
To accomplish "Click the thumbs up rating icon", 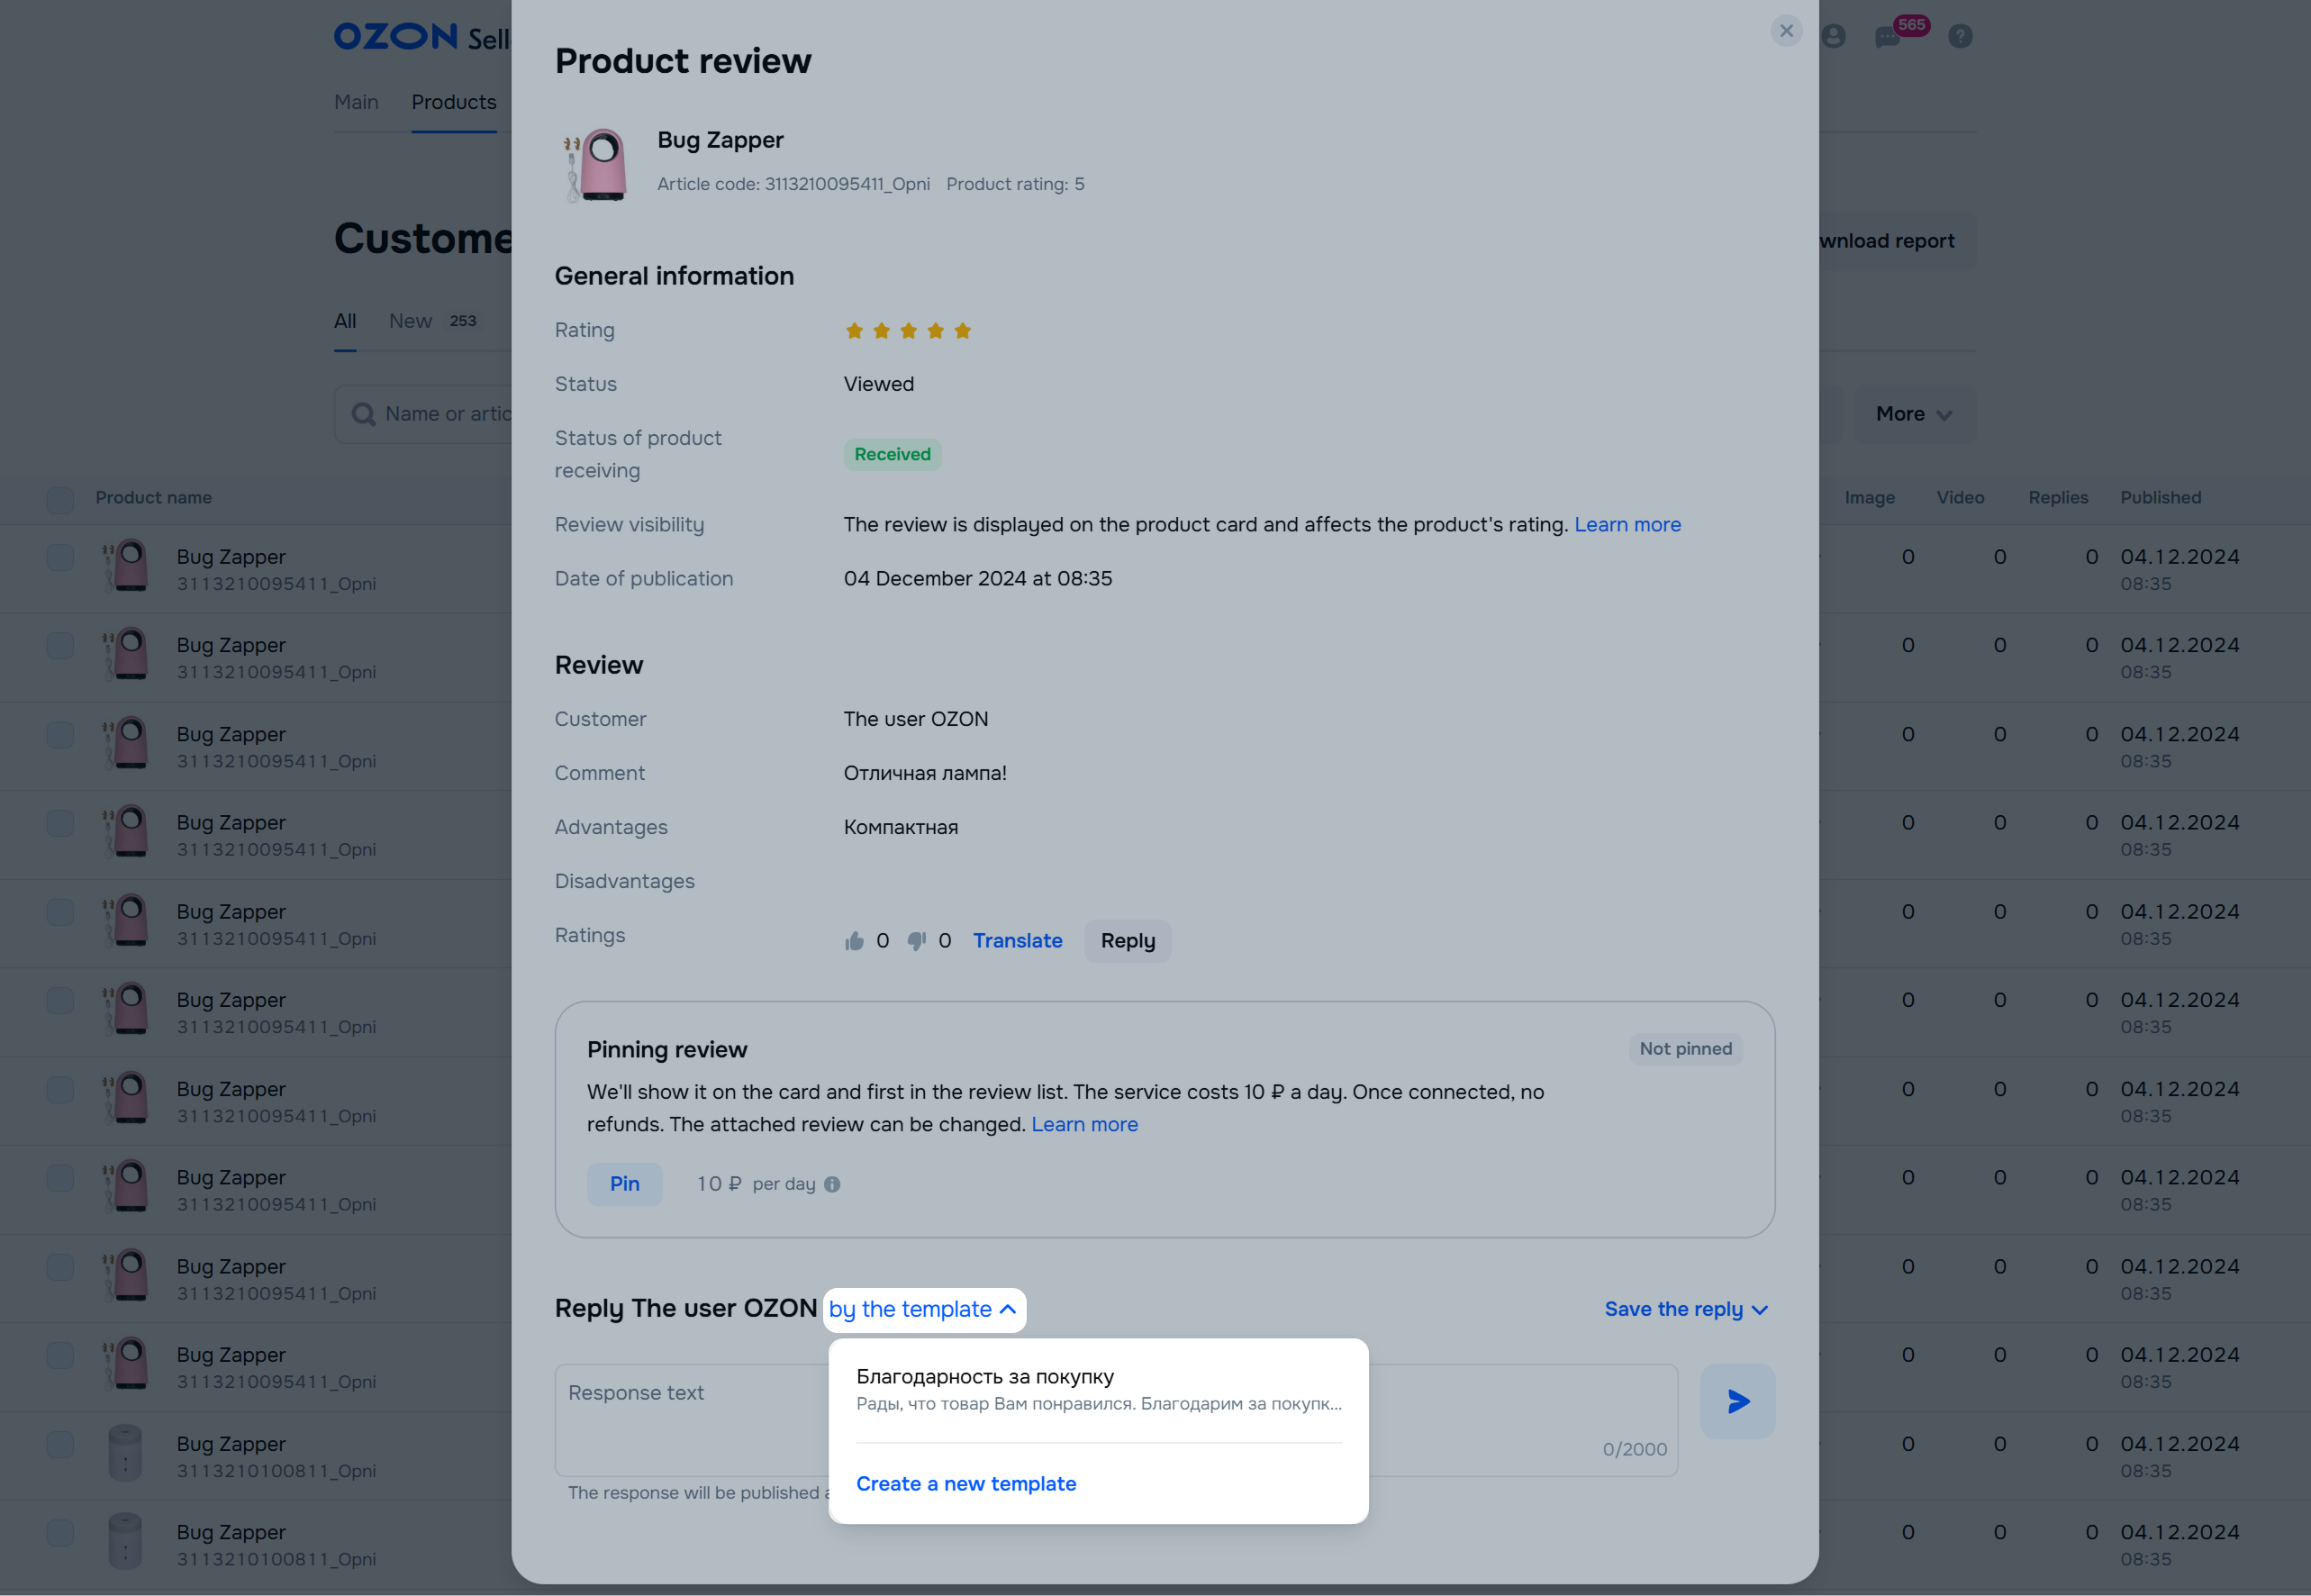I will click(854, 941).
